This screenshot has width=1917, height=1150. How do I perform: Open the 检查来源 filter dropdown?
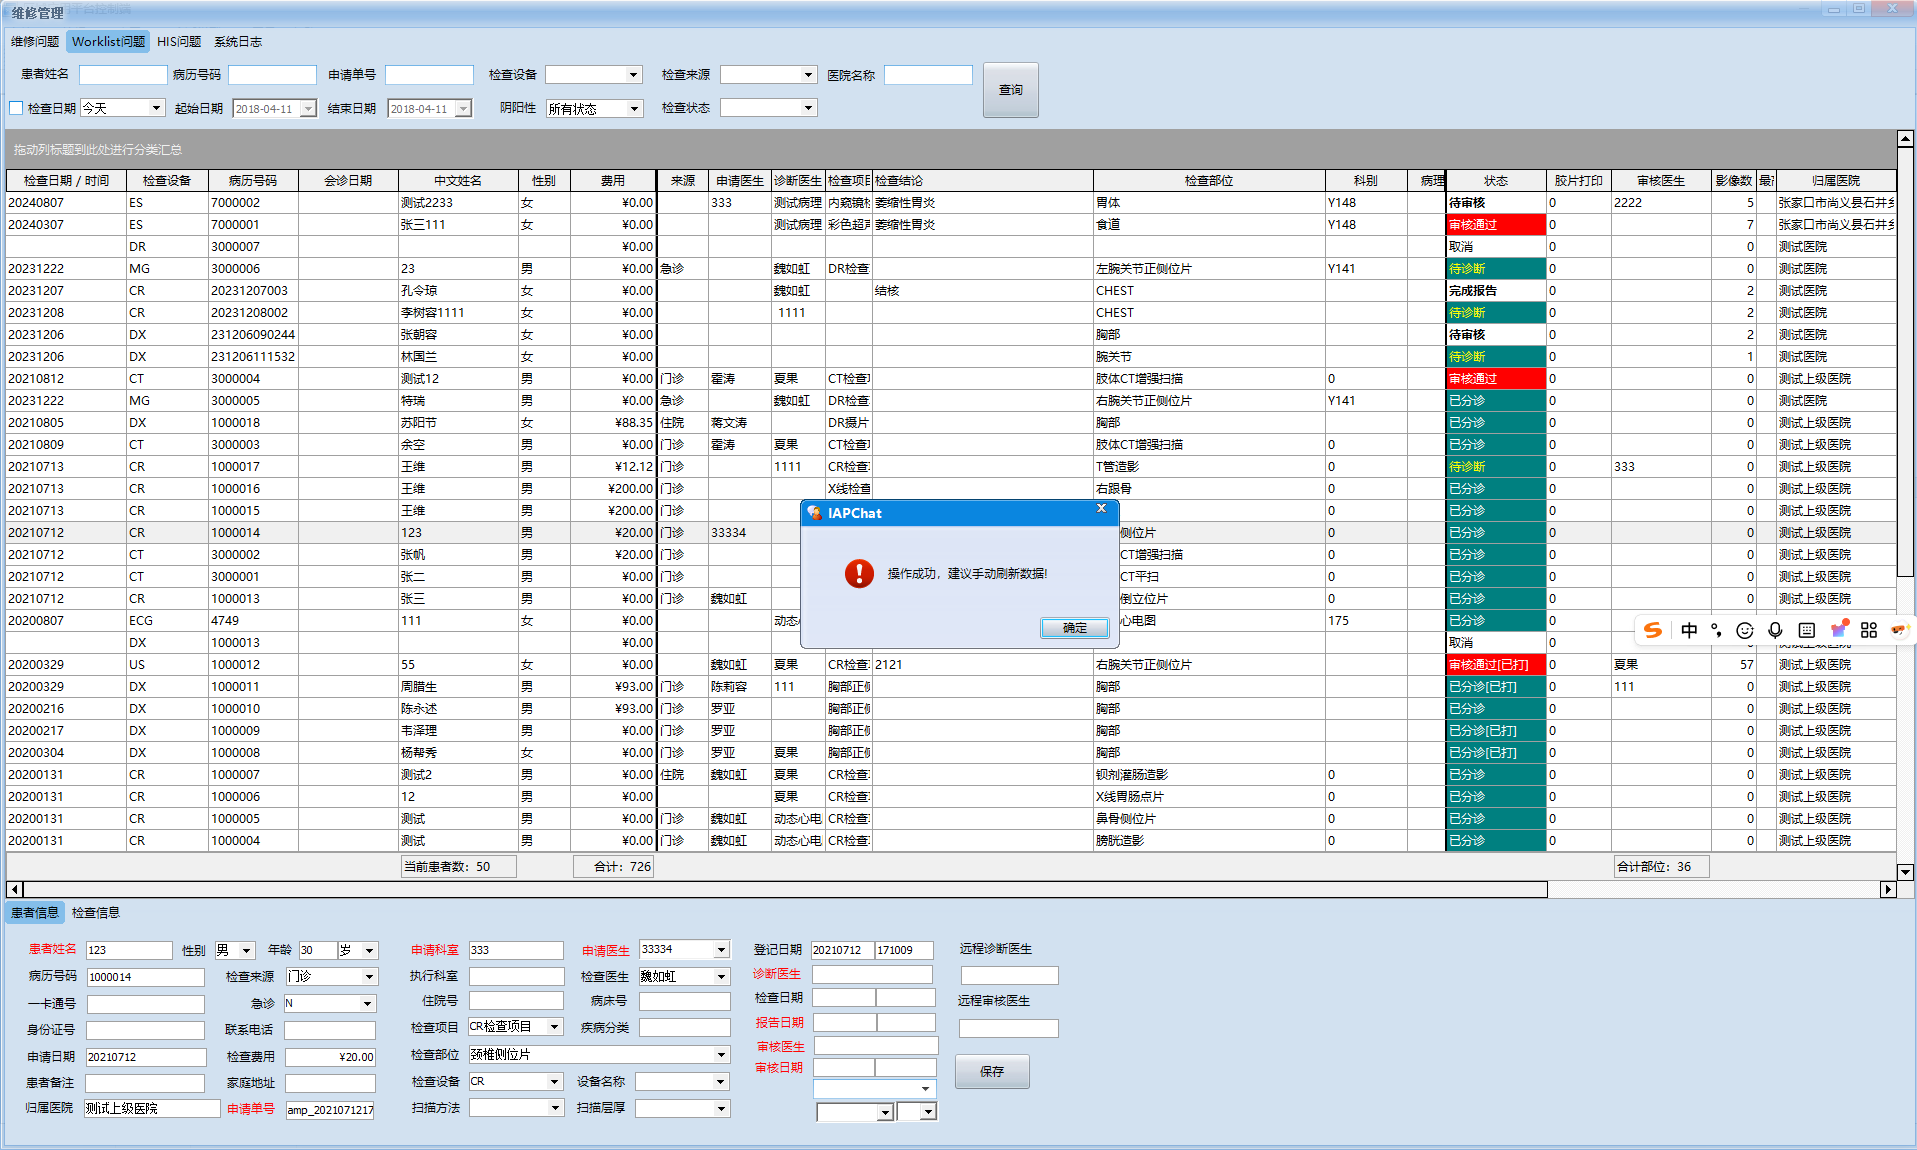[808, 75]
